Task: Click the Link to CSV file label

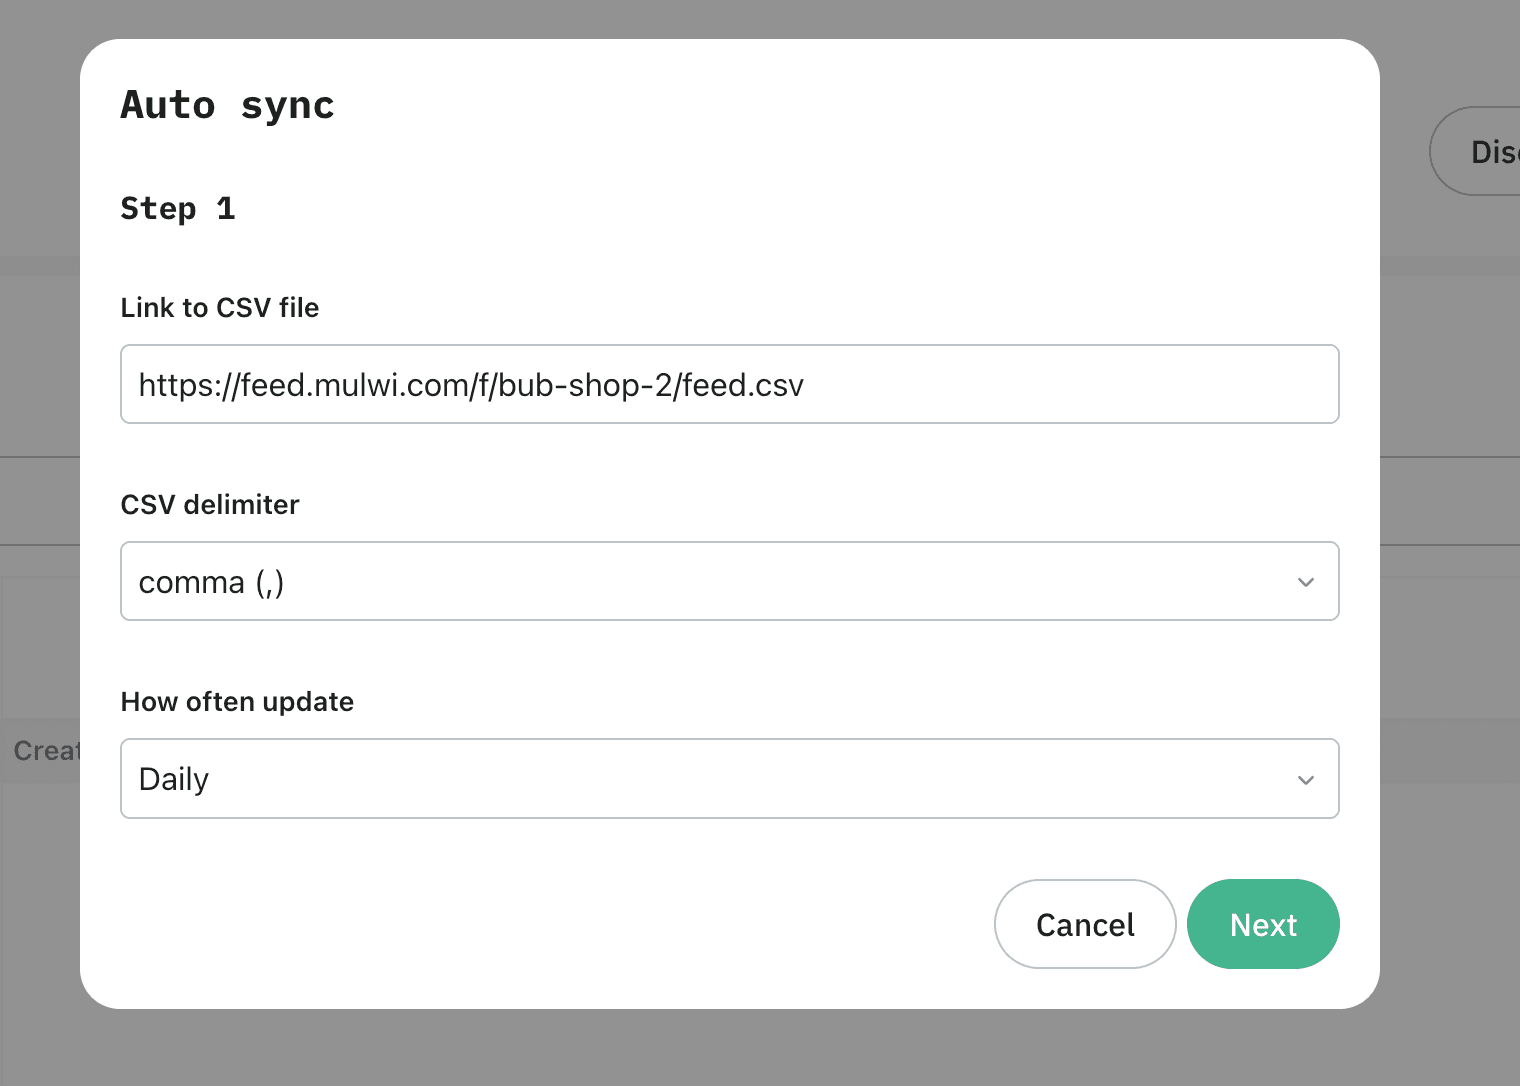Action: click(x=220, y=307)
